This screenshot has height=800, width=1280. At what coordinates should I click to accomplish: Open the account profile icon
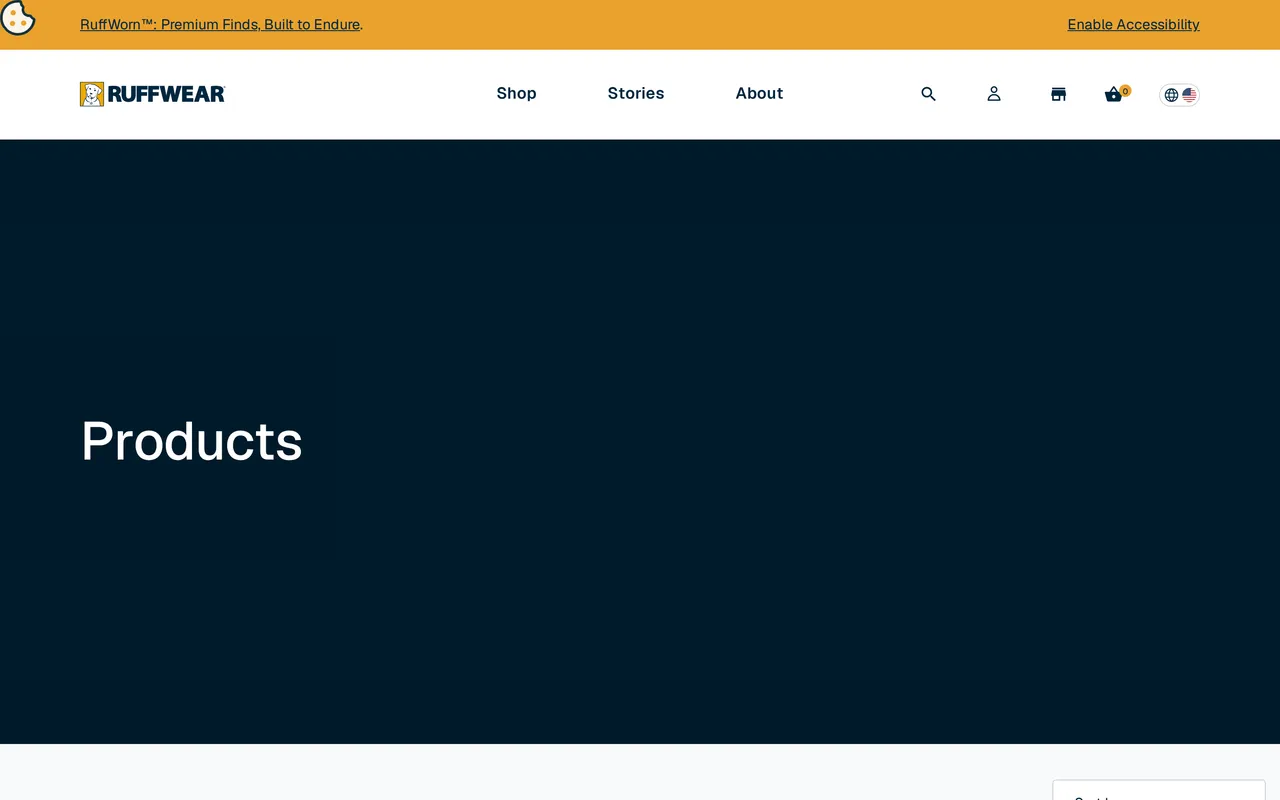[x=994, y=94]
